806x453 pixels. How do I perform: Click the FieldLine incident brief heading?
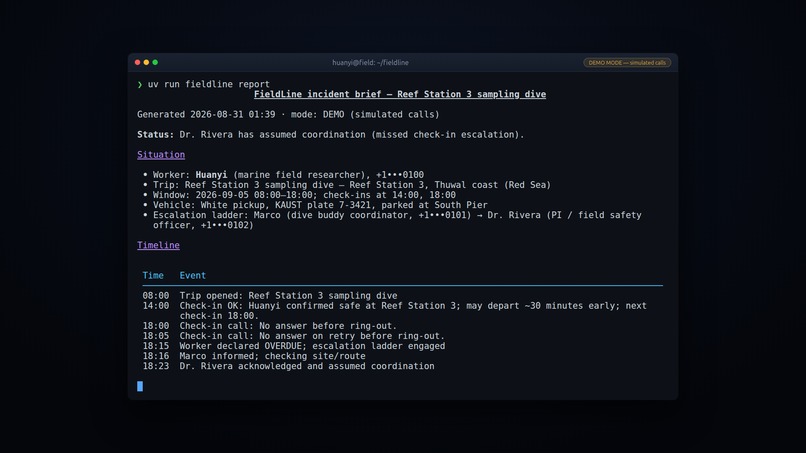tap(400, 94)
